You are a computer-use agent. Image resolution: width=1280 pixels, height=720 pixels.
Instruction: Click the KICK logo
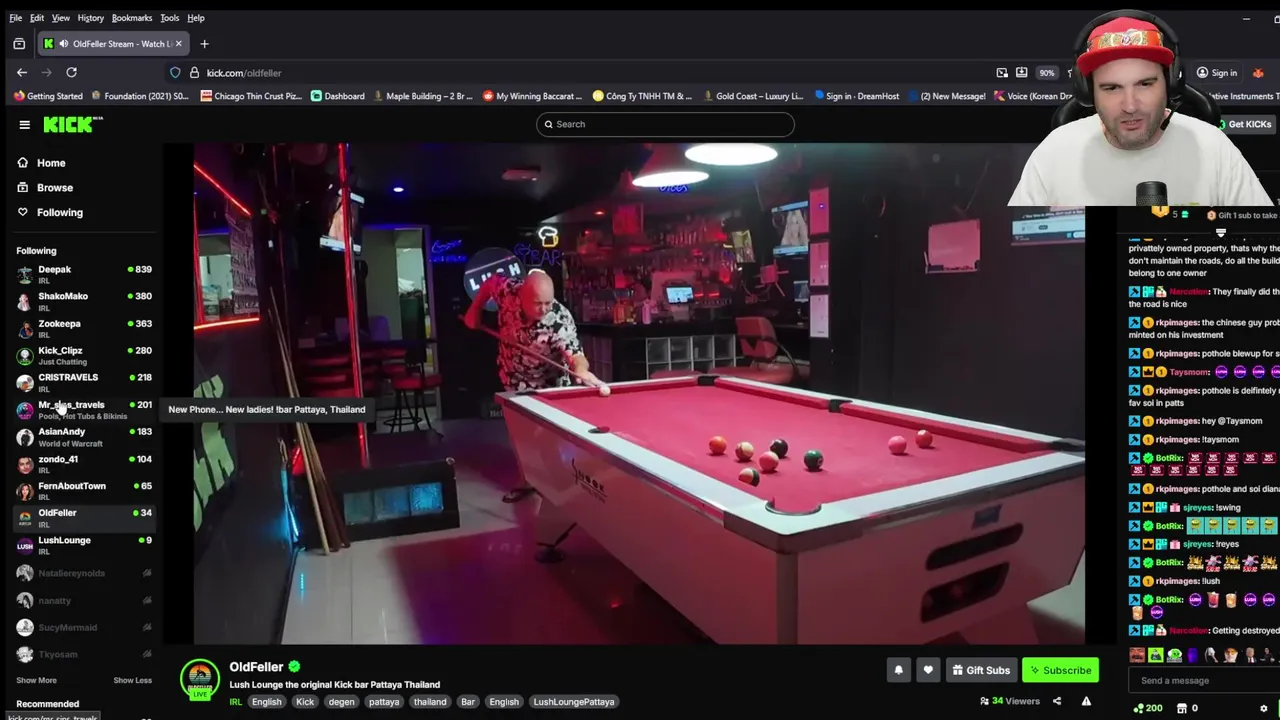[x=72, y=124]
